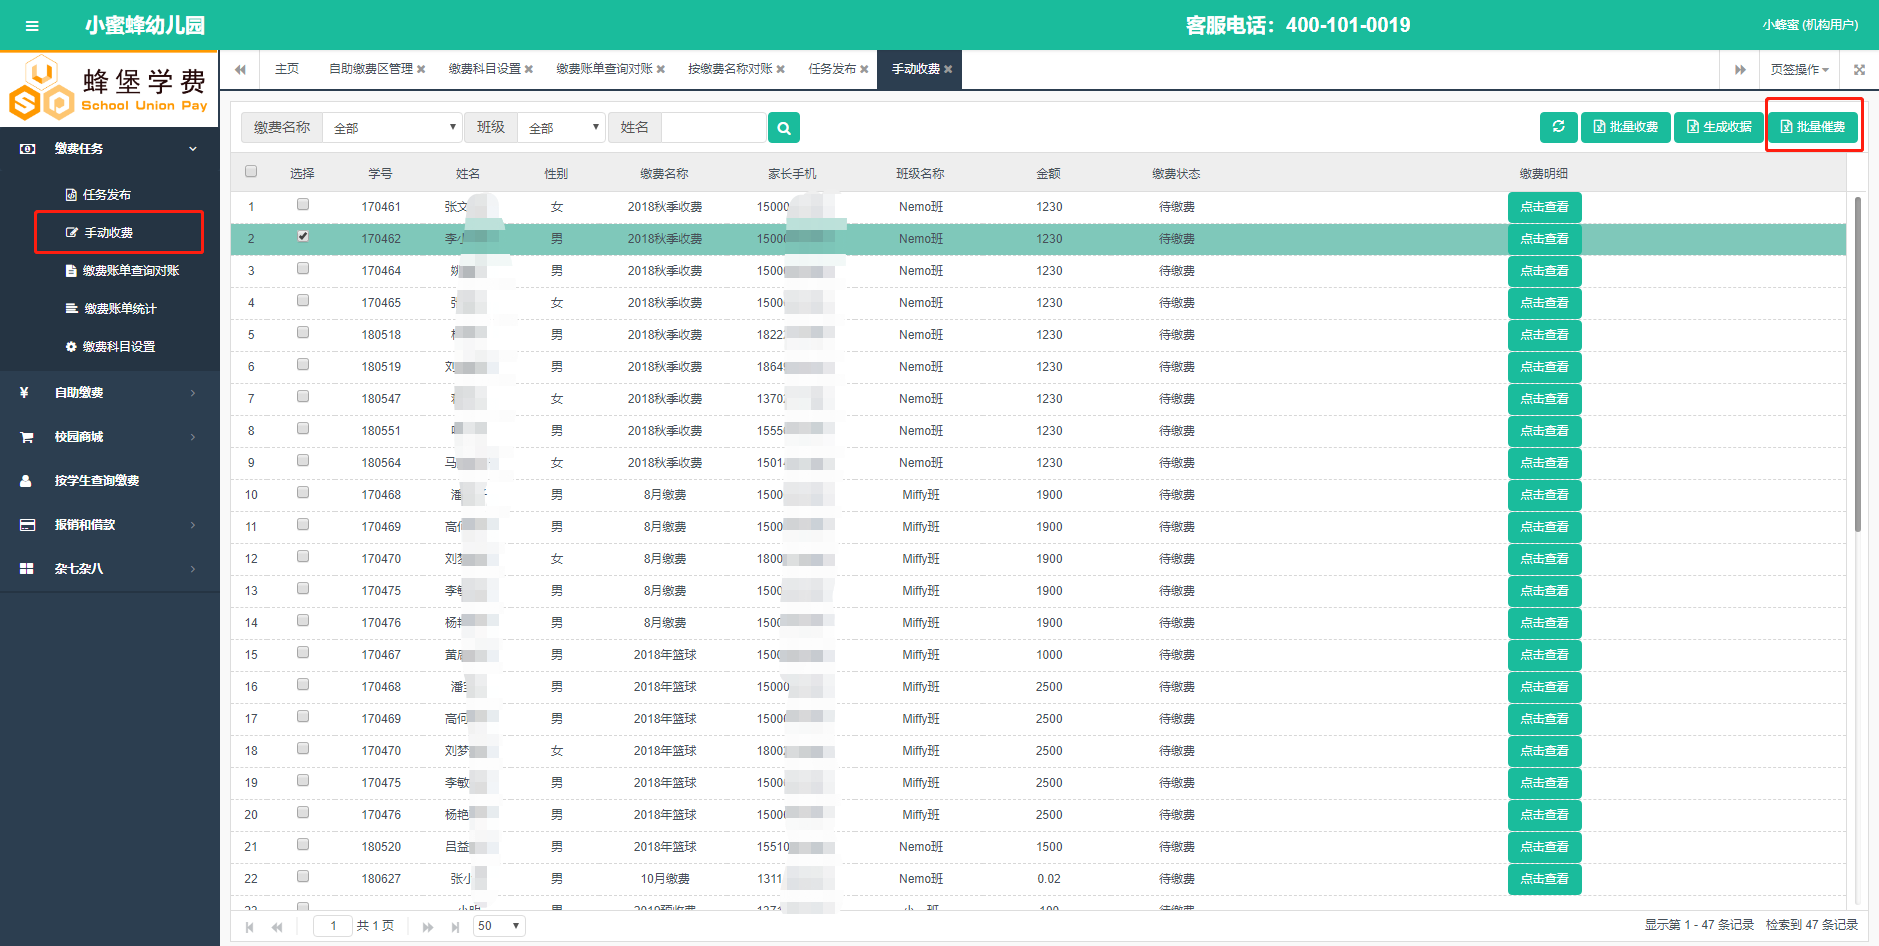The height and width of the screenshot is (946, 1879).
Task: Sort by the 学号 column header
Action: (x=380, y=174)
